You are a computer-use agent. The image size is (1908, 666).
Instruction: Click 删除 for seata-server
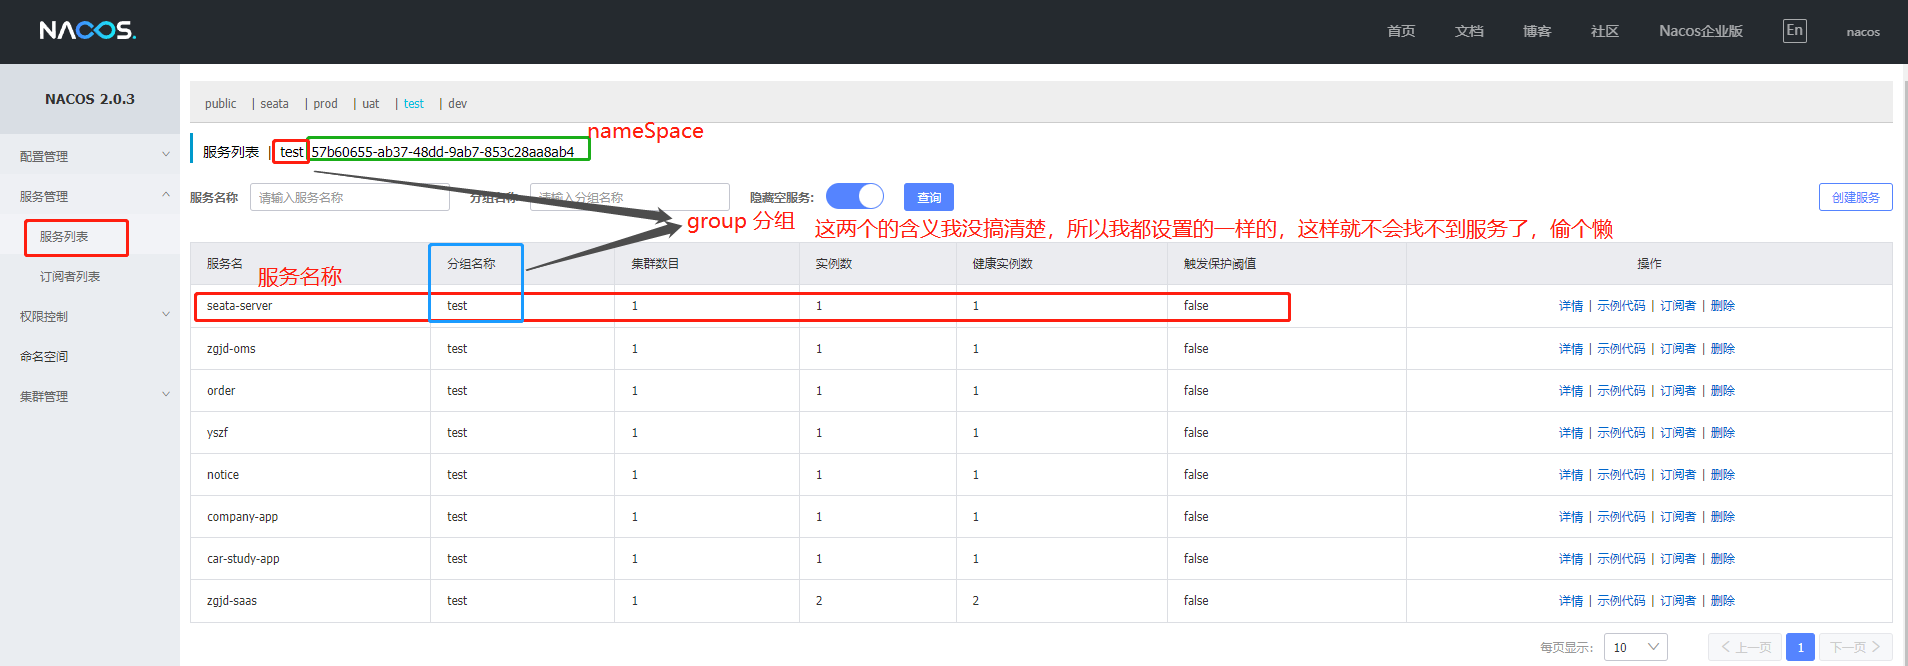[1722, 306]
